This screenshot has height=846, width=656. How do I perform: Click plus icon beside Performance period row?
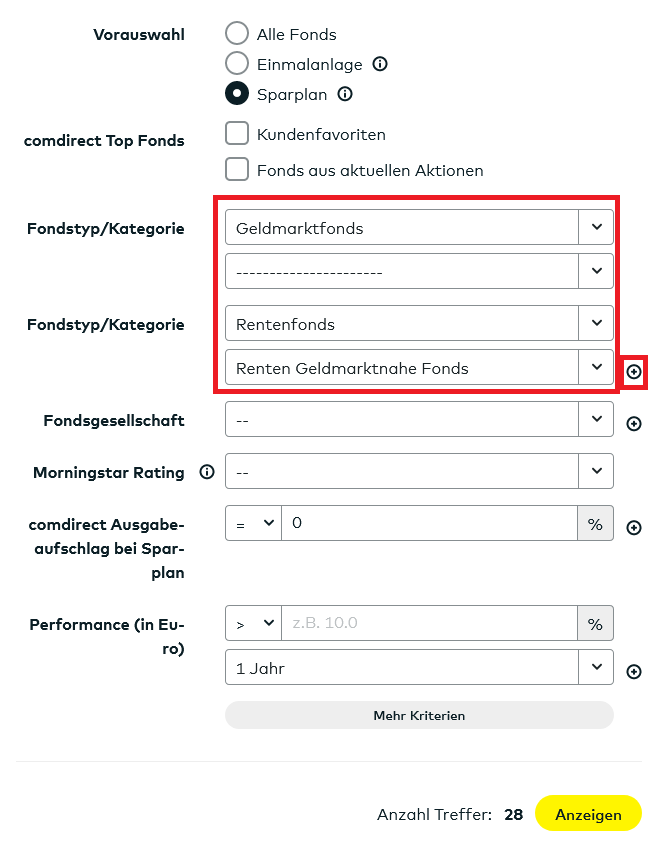coord(633,672)
